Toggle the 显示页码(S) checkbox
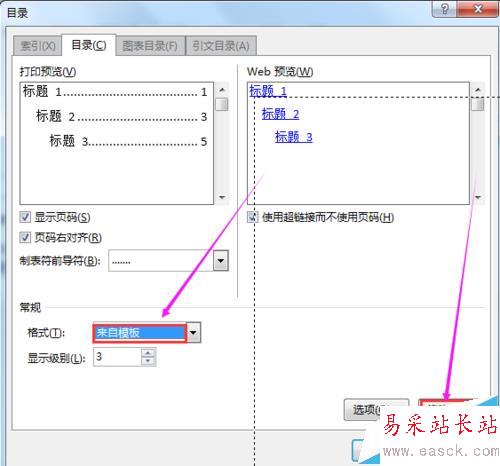Screen dimensions: 500x466 coord(25,217)
